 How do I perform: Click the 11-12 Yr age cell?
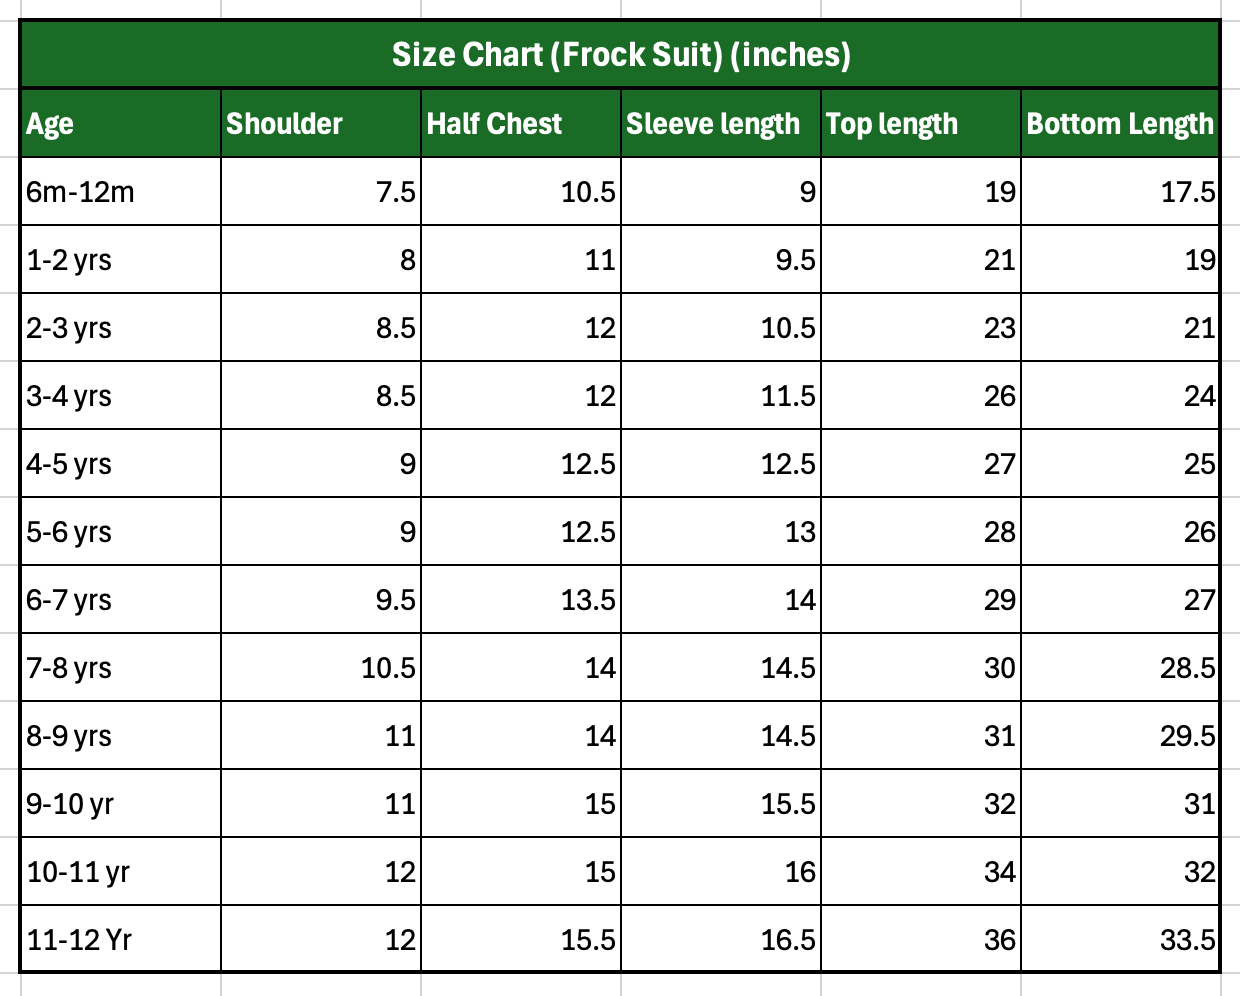120,939
